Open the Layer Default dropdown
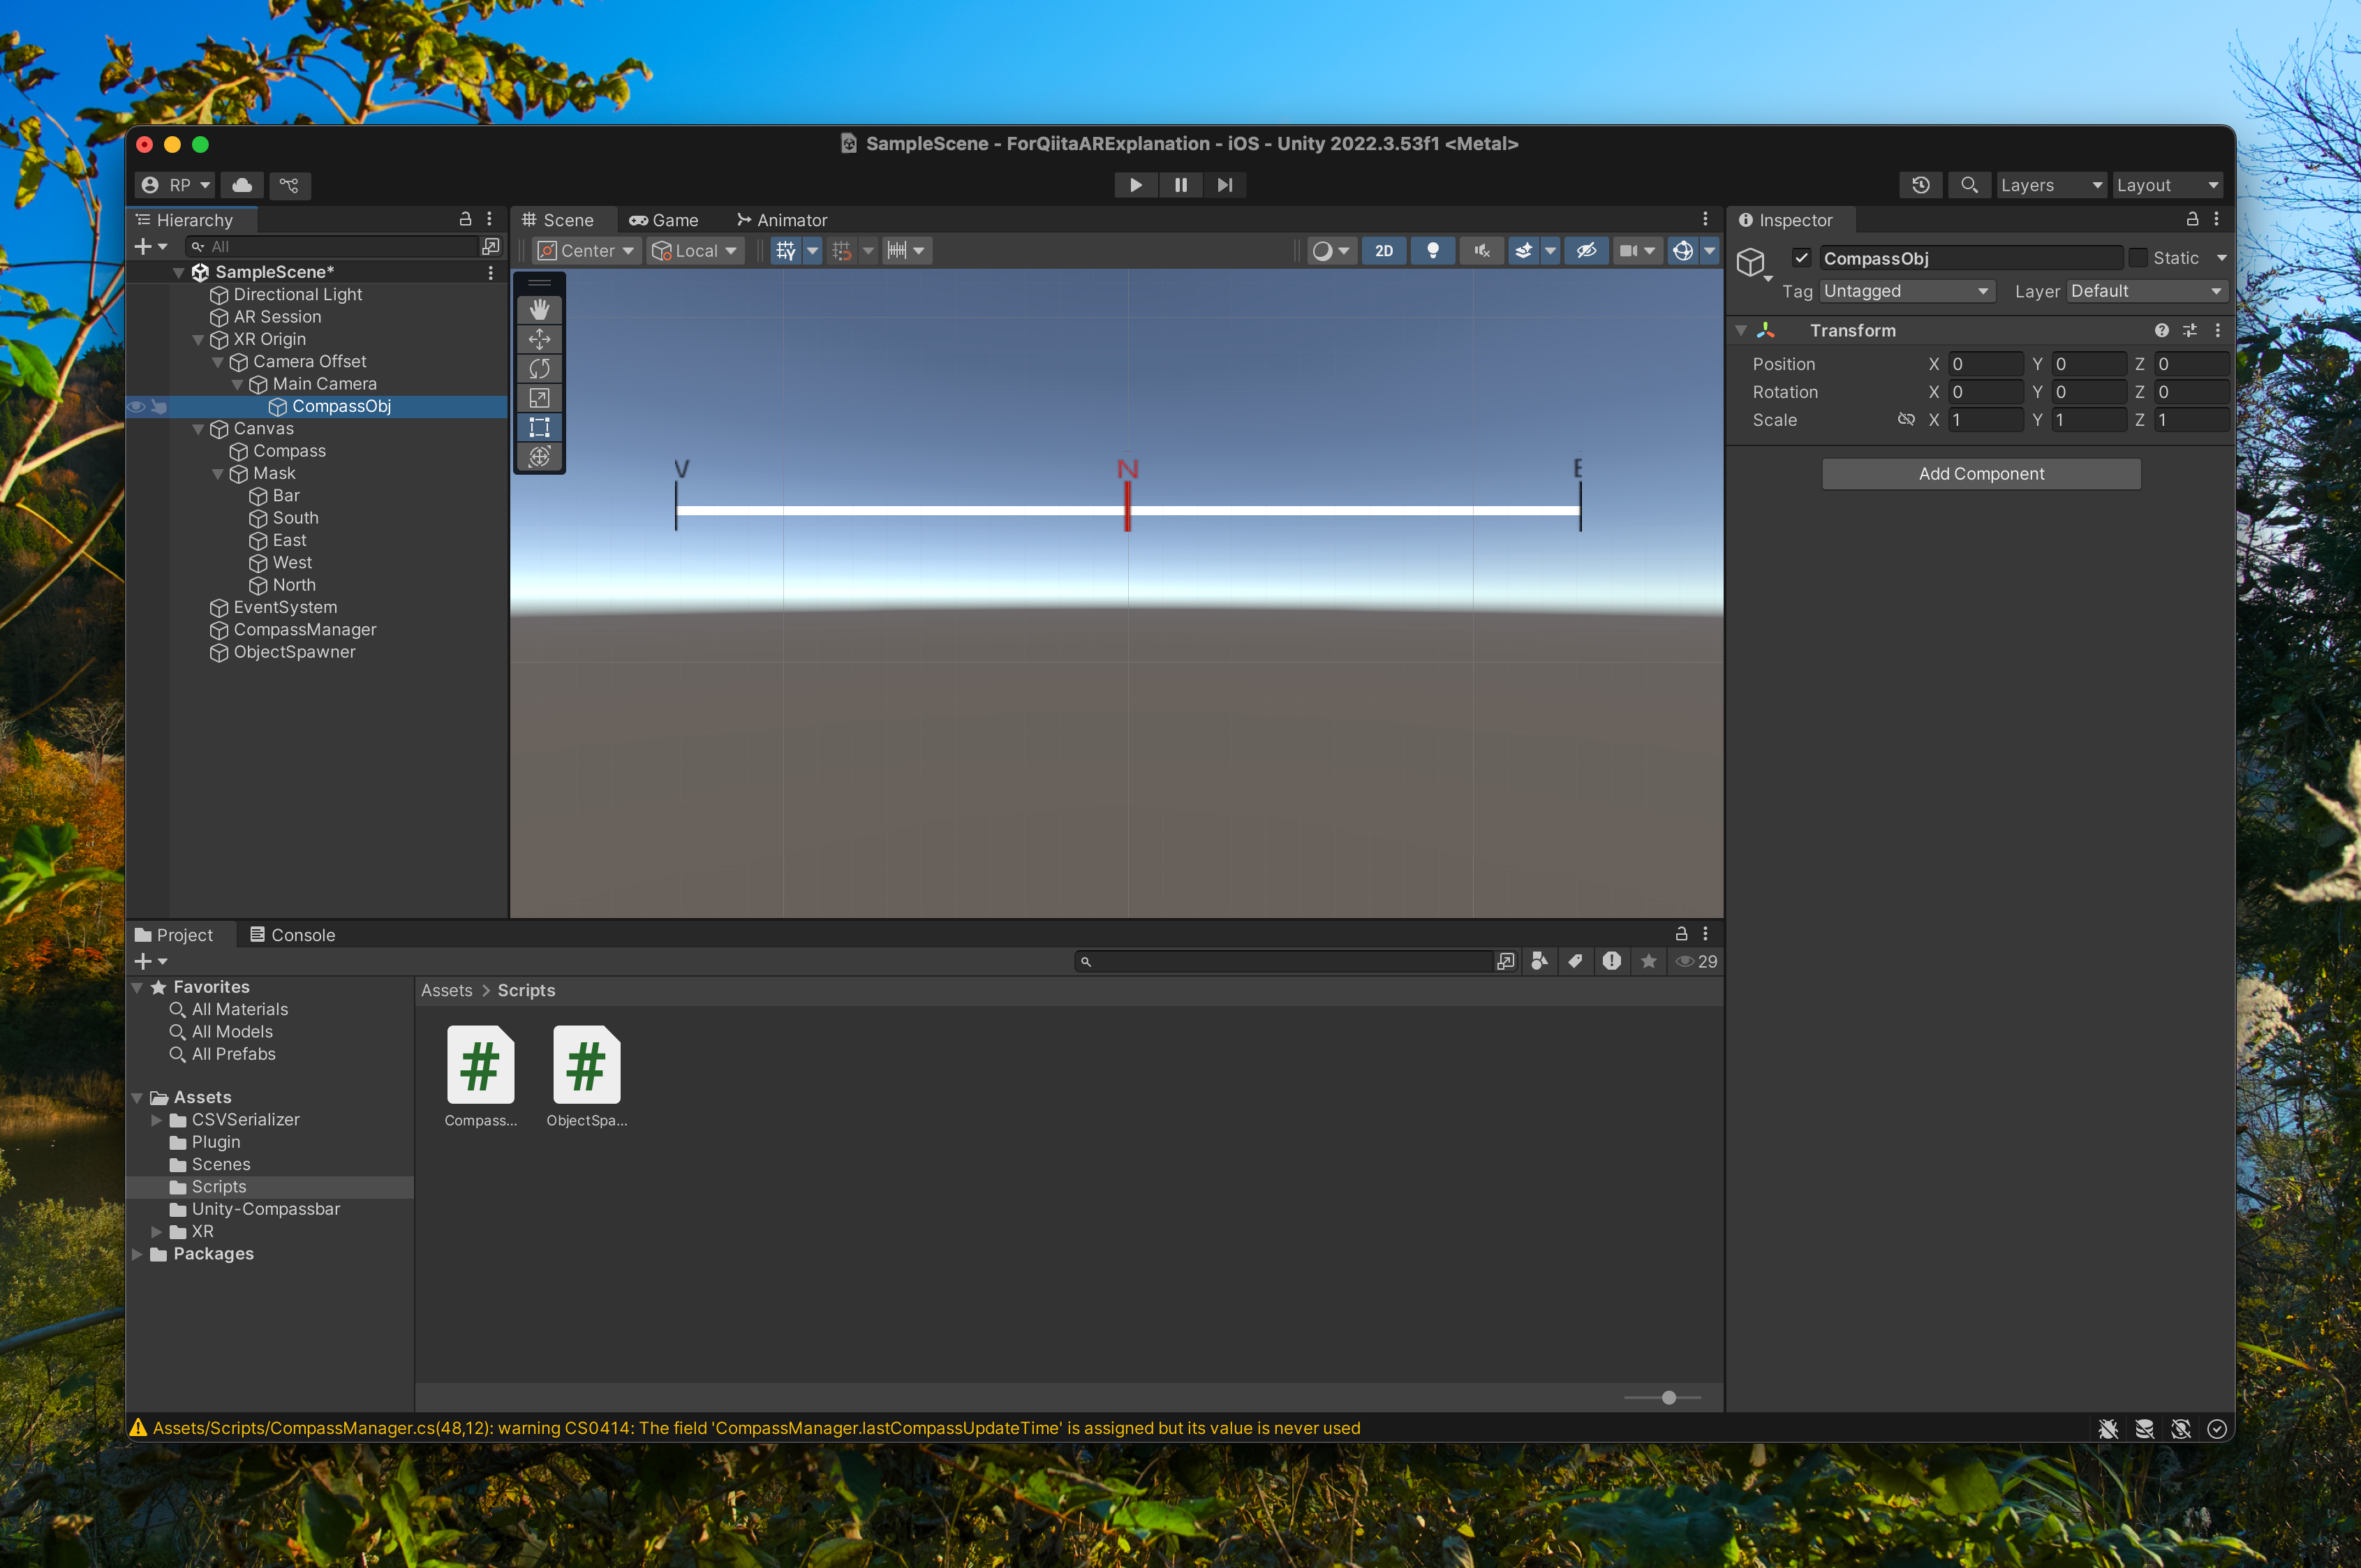This screenshot has height=1568, width=2361. click(x=2145, y=291)
